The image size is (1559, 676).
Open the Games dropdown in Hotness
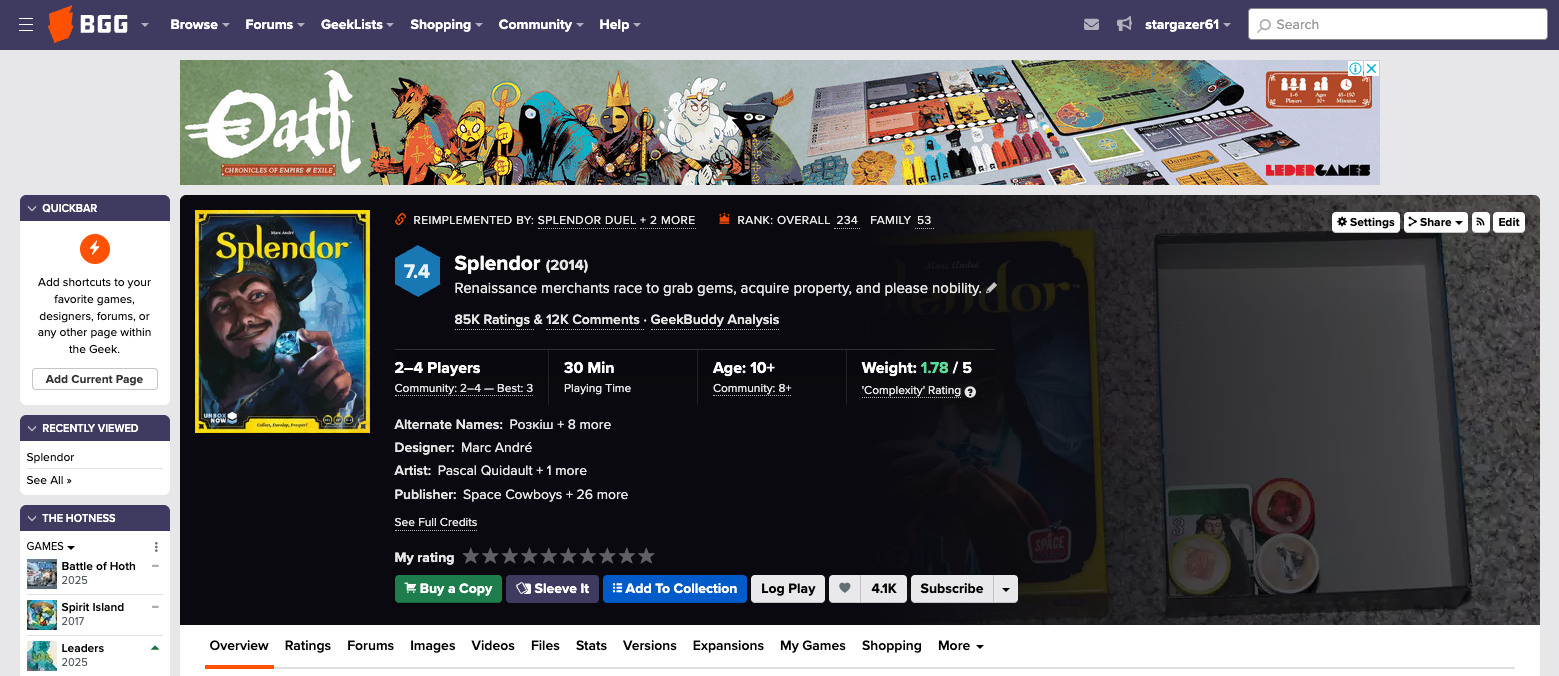coord(51,547)
